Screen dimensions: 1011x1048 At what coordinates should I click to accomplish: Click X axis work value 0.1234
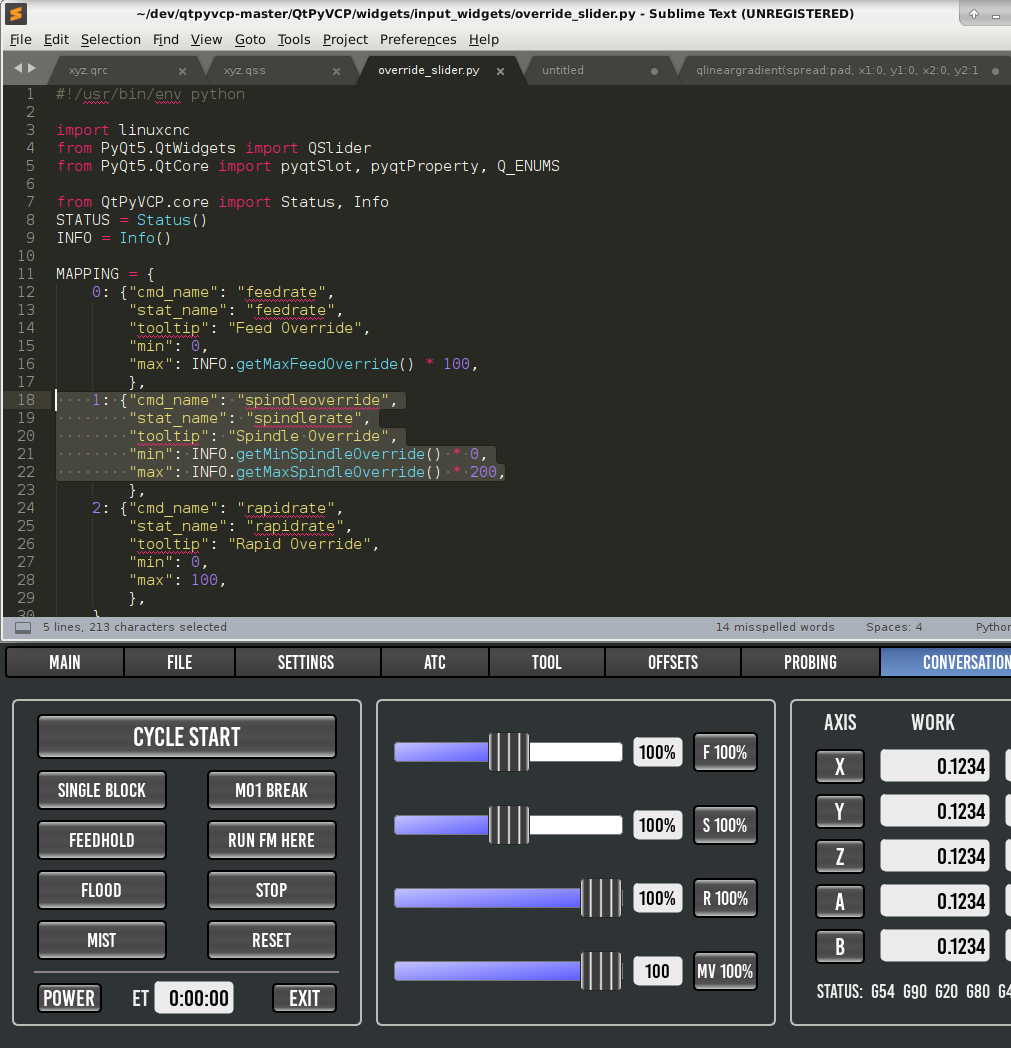[x=935, y=766]
